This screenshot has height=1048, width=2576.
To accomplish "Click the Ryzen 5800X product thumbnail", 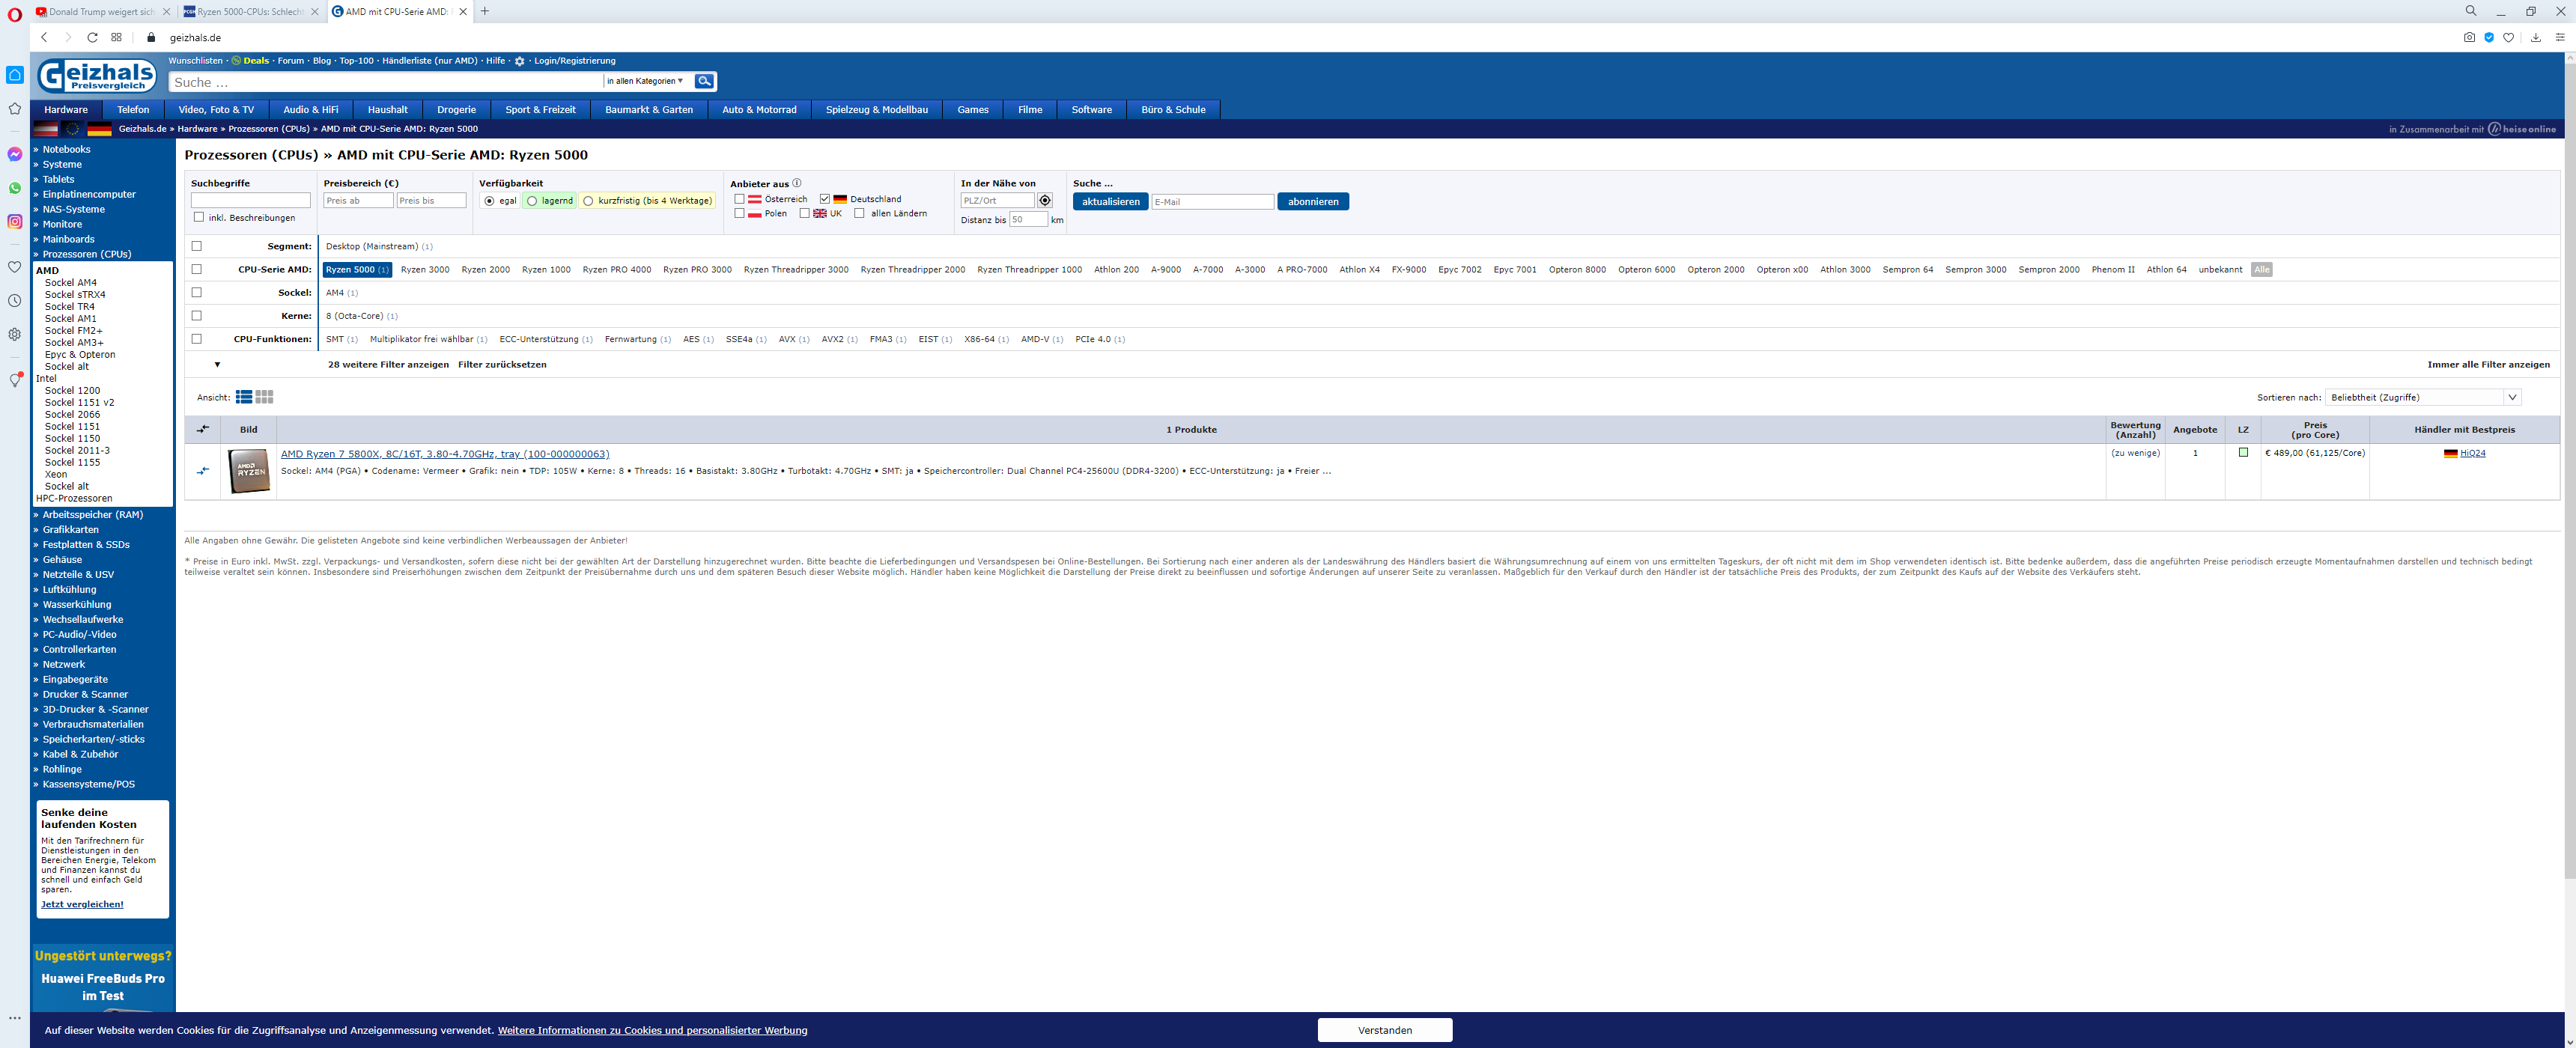I will (x=249, y=471).
